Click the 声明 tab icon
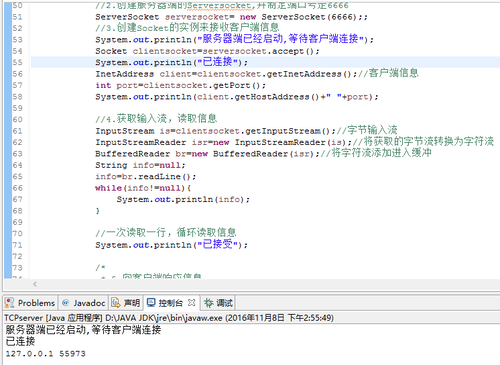500x365 pixels. tap(116, 303)
